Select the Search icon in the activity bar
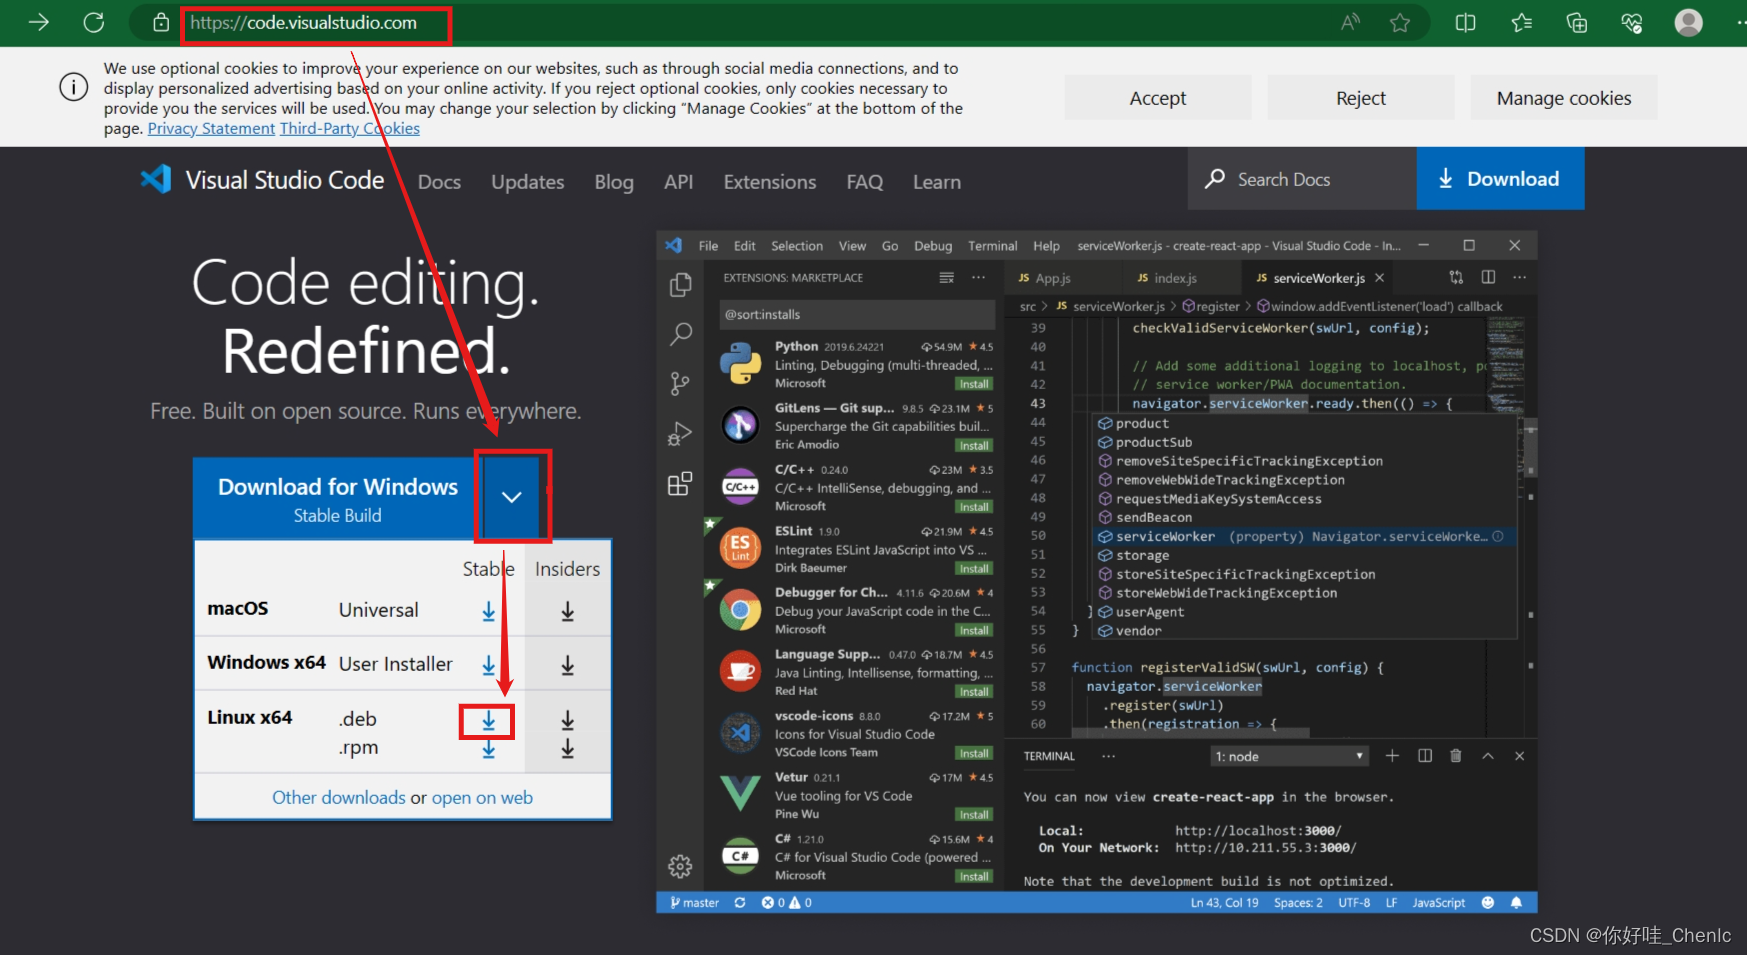The image size is (1747, 955). pyautogui.click(x=680, y=334)
